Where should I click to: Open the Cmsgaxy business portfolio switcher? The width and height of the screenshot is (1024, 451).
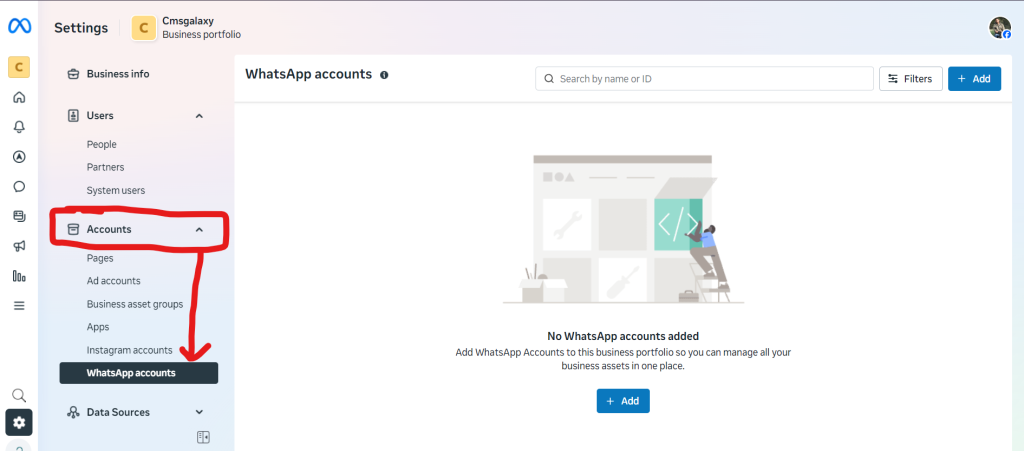[x=187, y=27]
